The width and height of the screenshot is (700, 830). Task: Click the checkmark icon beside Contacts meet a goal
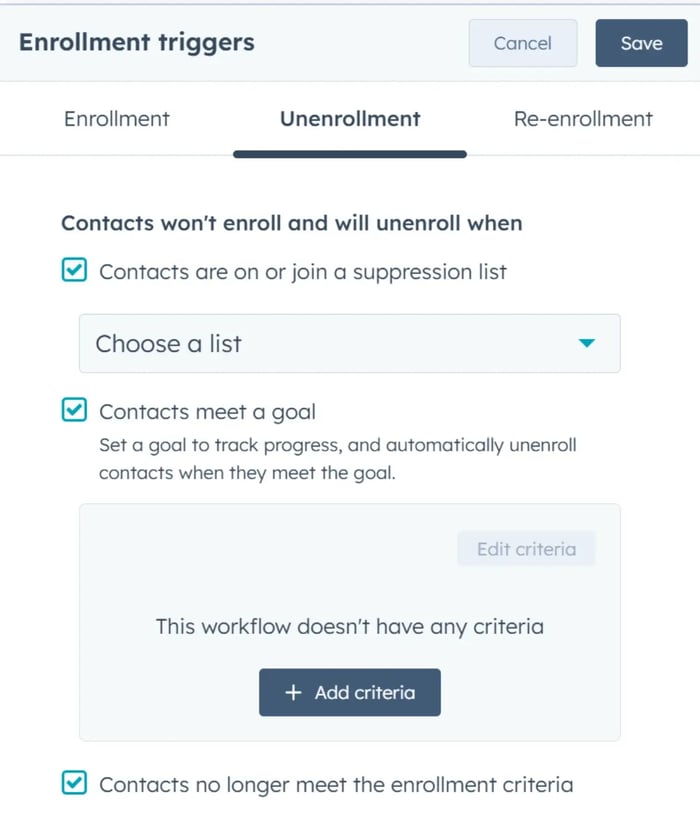73,410
